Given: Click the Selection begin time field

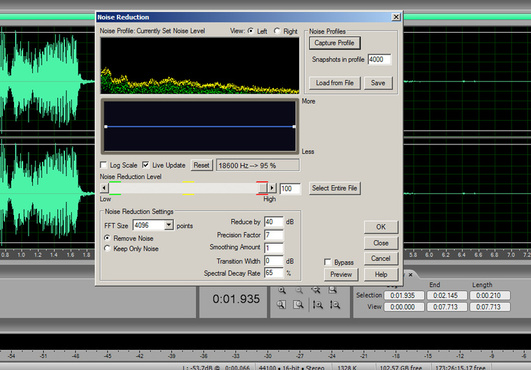Looking at the screenshot, I should (404, 296).
